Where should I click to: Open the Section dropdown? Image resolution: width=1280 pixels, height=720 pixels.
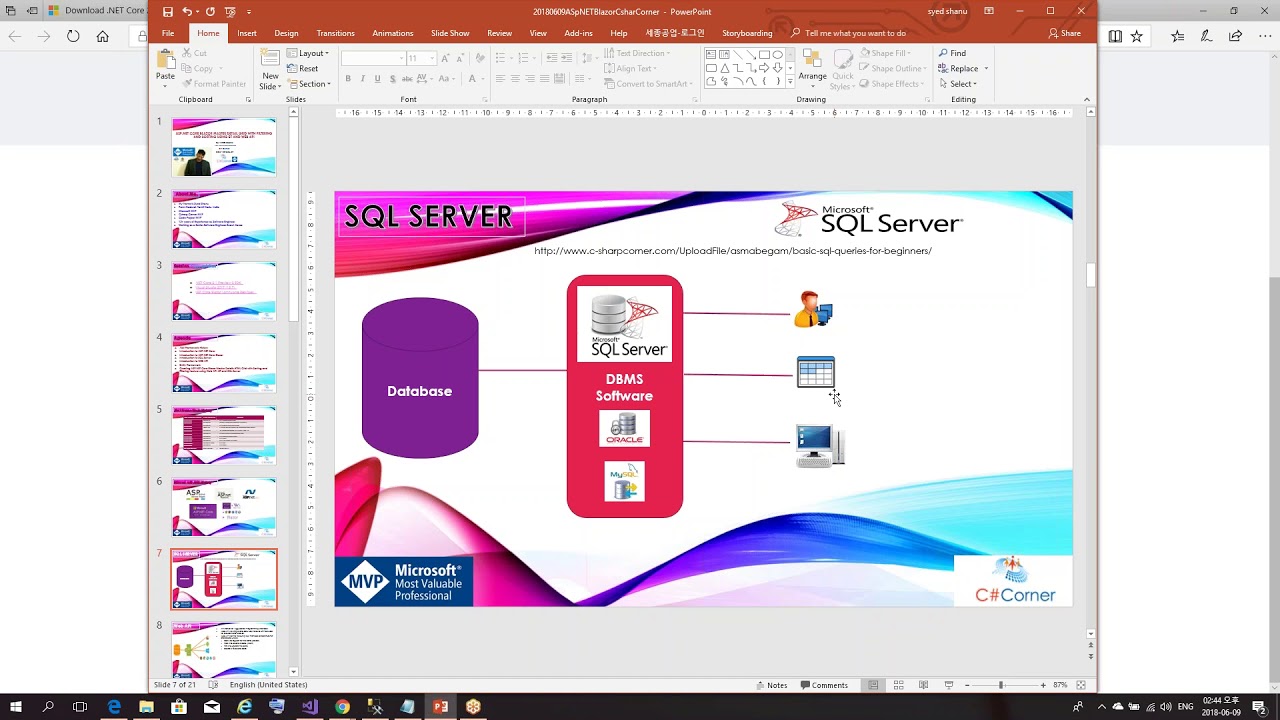tap(310, 84)
